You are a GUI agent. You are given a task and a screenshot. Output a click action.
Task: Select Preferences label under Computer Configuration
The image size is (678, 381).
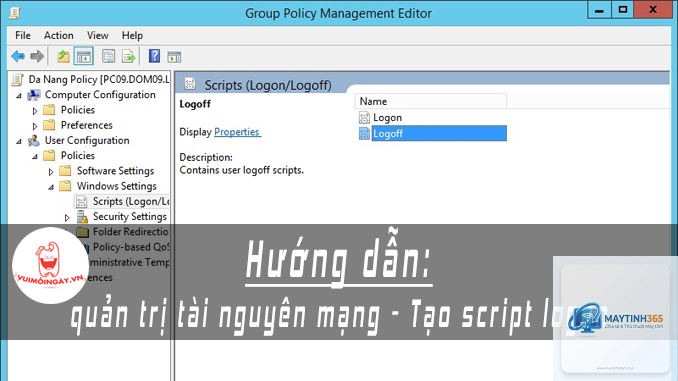point(86,125)
